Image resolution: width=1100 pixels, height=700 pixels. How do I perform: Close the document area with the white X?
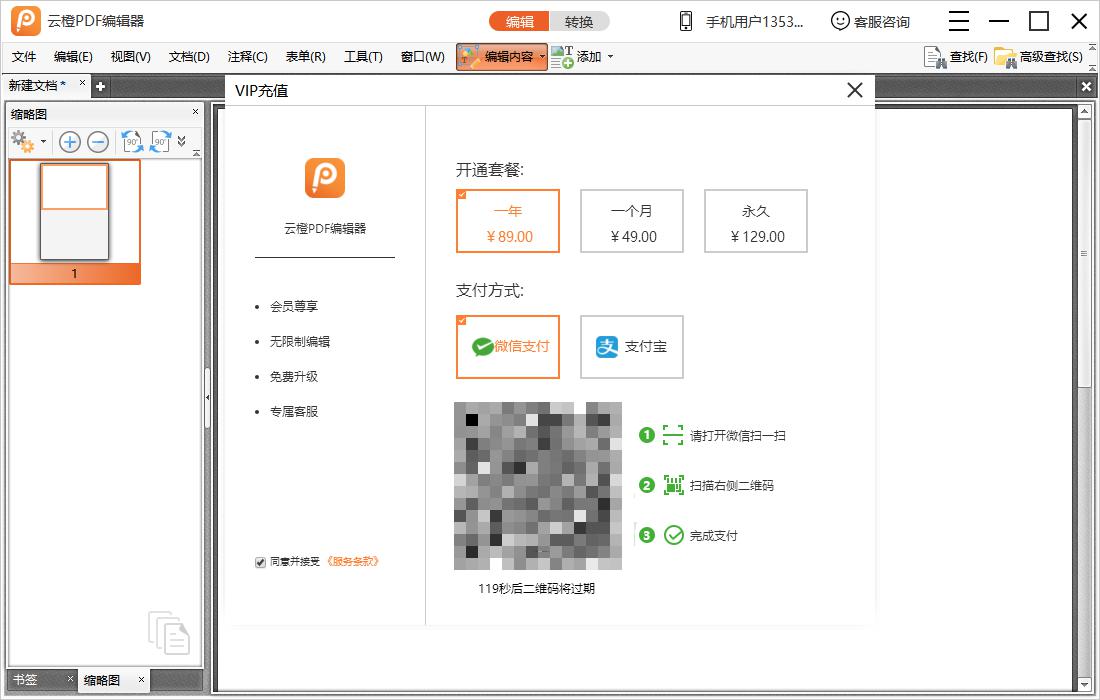[x=1086, y=86]
